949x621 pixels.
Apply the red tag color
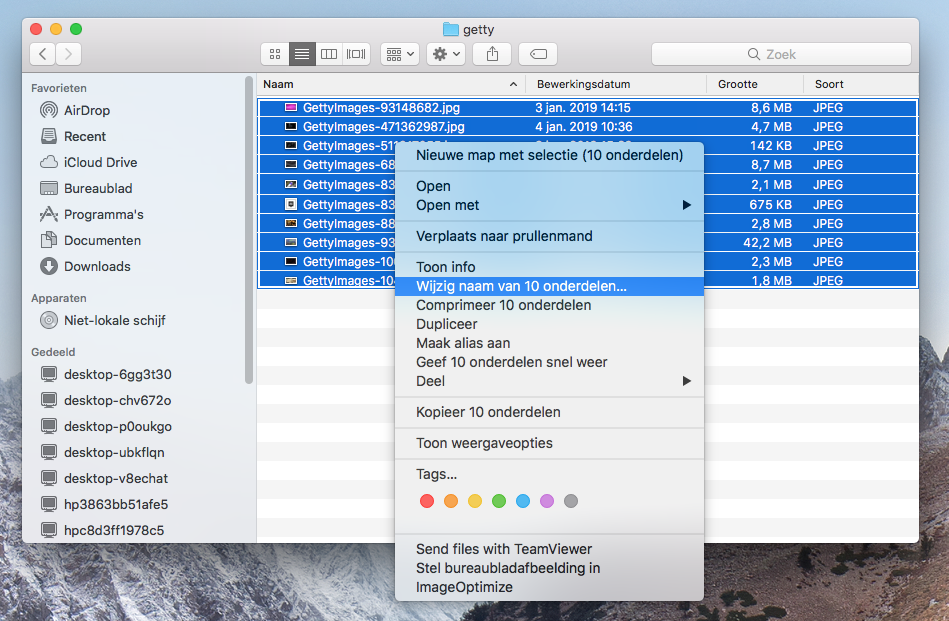coord(427,501)
